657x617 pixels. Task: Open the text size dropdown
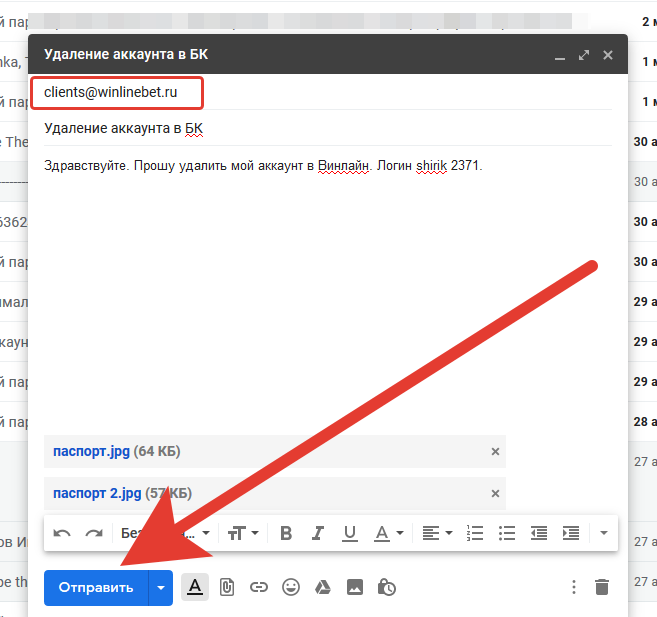(243, 533)
